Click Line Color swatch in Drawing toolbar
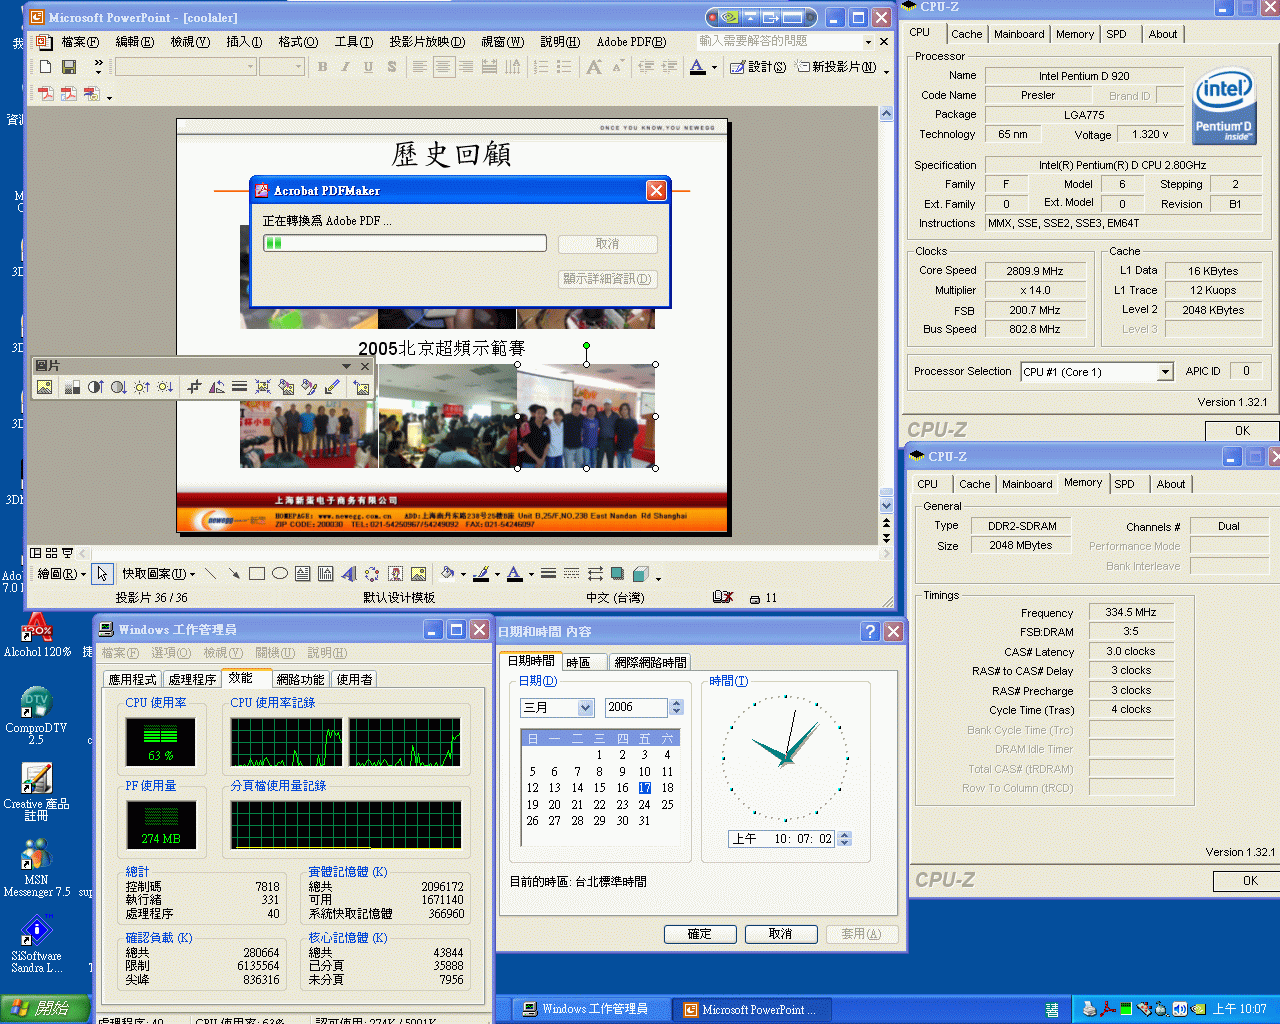1280x1024 pixels. click(x=482, y=574)
